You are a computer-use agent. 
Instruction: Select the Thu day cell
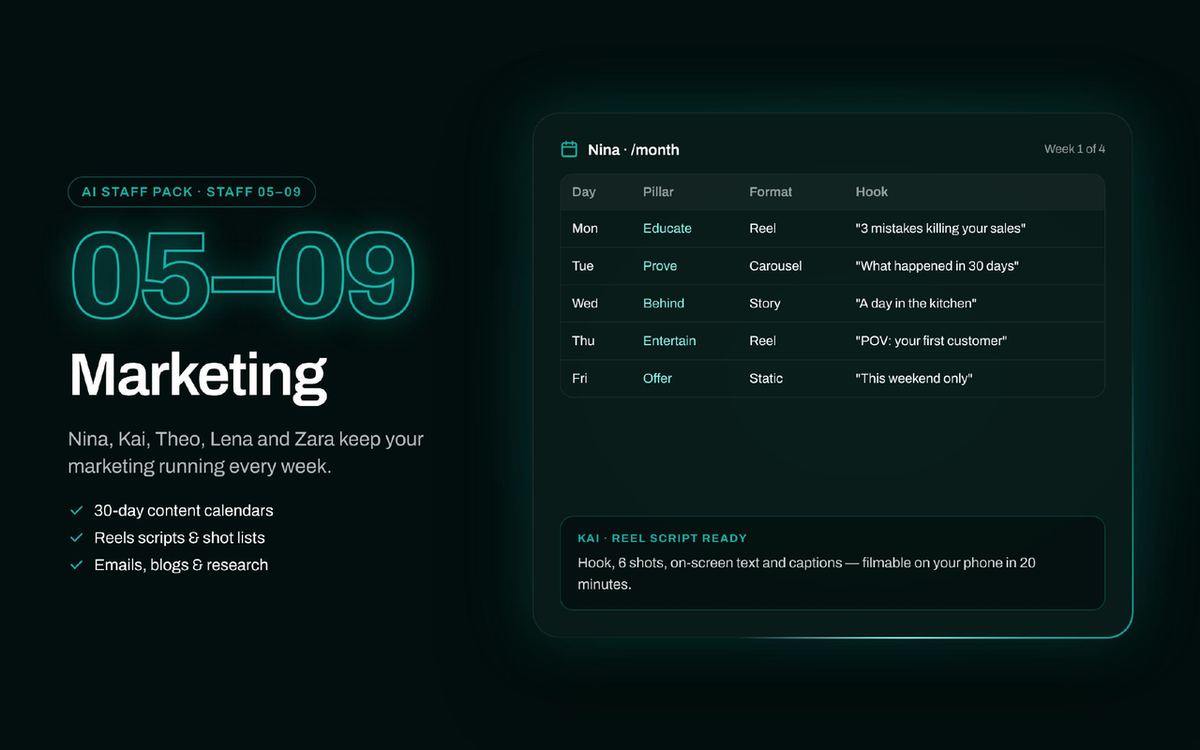[x=583, y=341]
